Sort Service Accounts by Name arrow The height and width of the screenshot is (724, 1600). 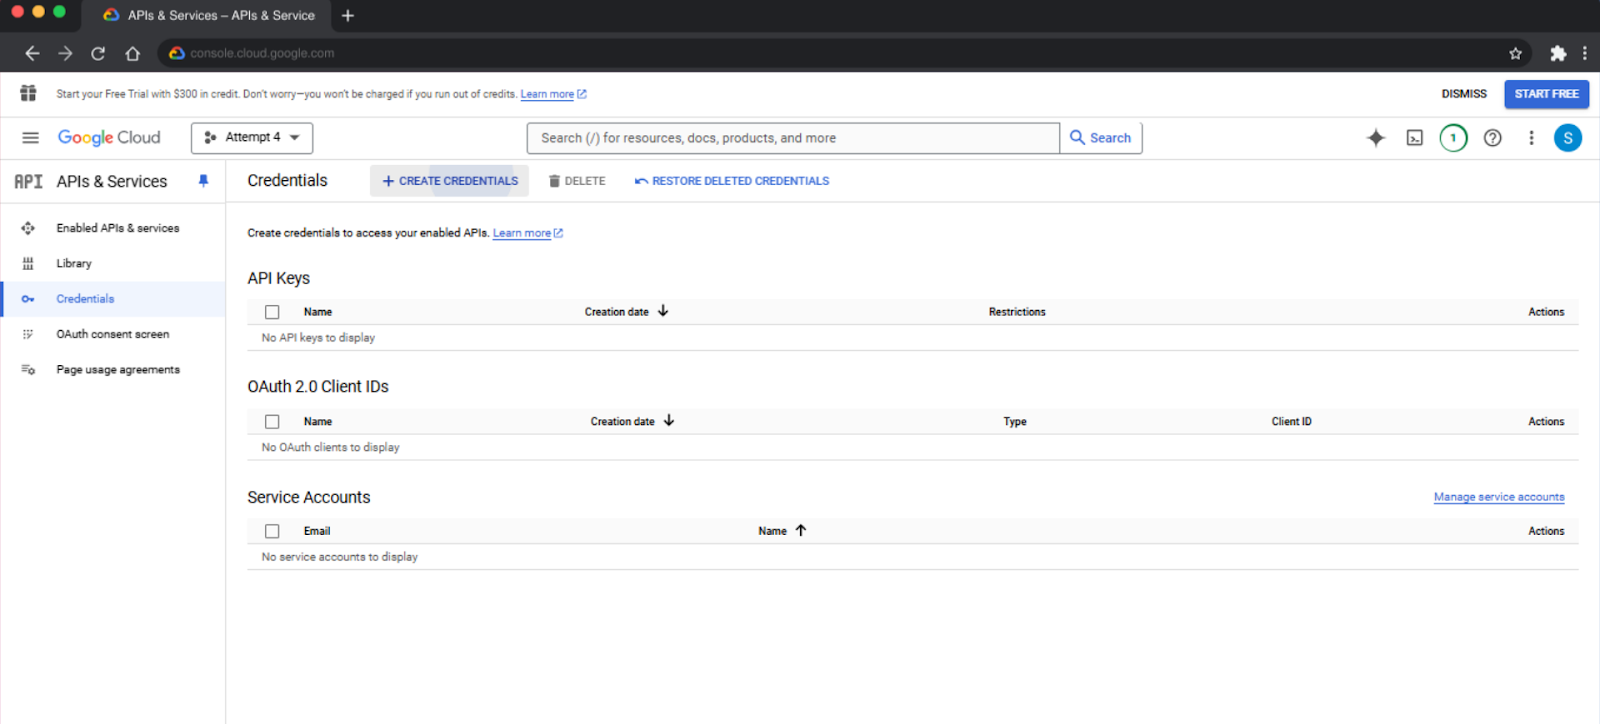[x=801, y=530]
